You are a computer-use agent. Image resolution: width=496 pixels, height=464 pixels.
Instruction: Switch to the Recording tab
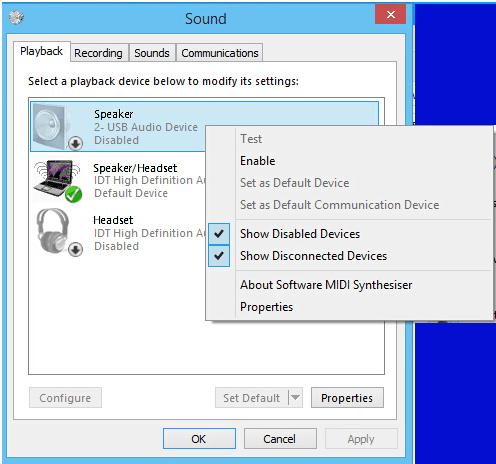[x=98, y=53]
